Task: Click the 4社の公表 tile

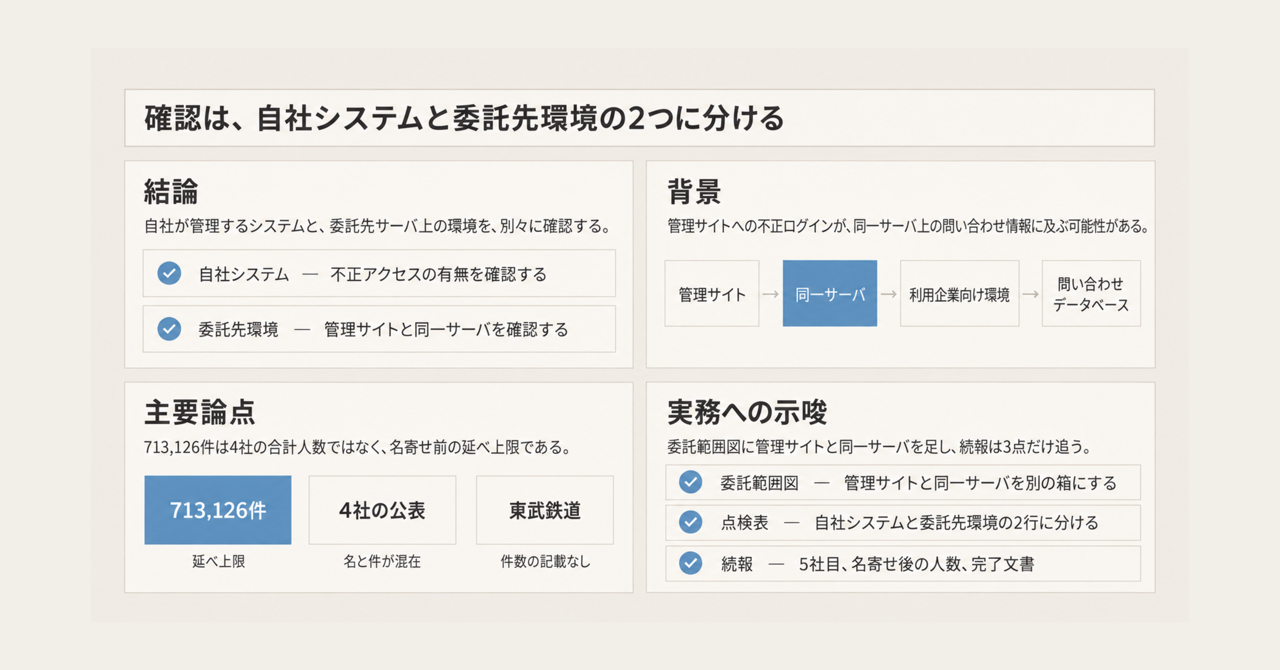Action: (x=382, y=510)
